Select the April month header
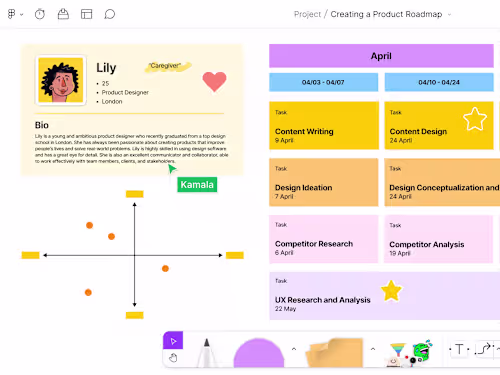This screenshot has height=375, width=500. (x=381, y=56)
